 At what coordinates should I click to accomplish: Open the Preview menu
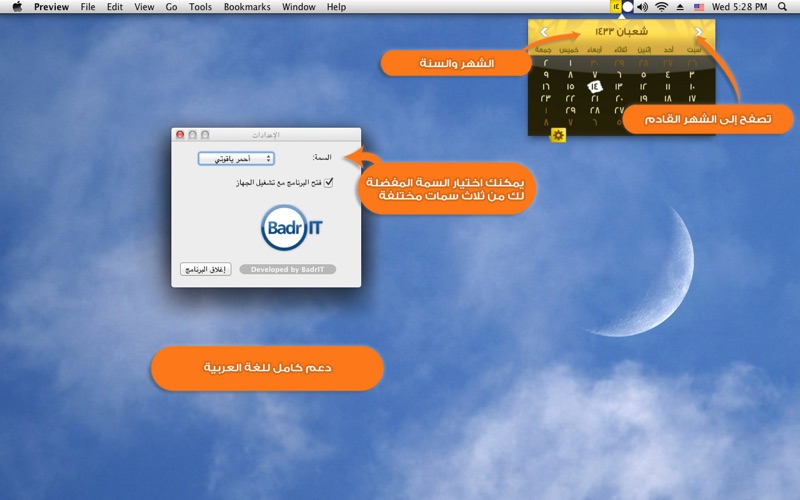51,7
